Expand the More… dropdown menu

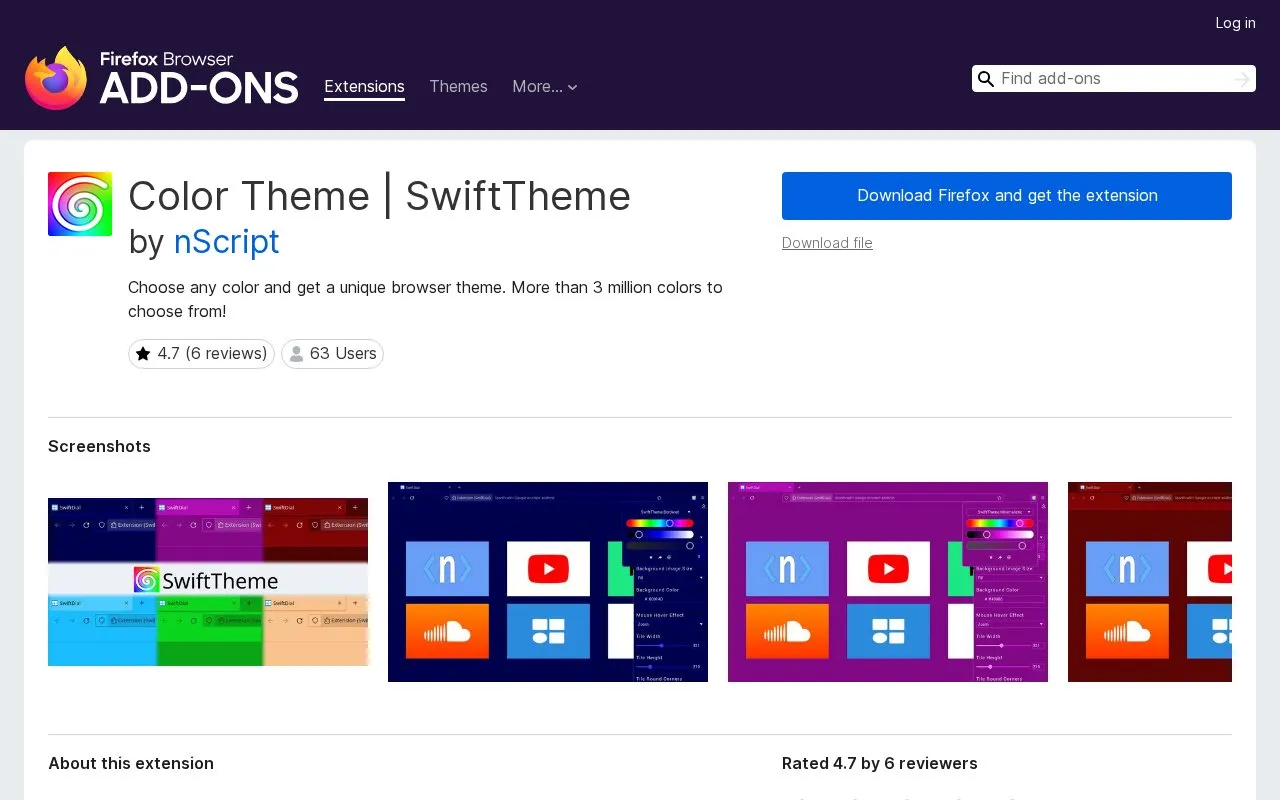545,87
